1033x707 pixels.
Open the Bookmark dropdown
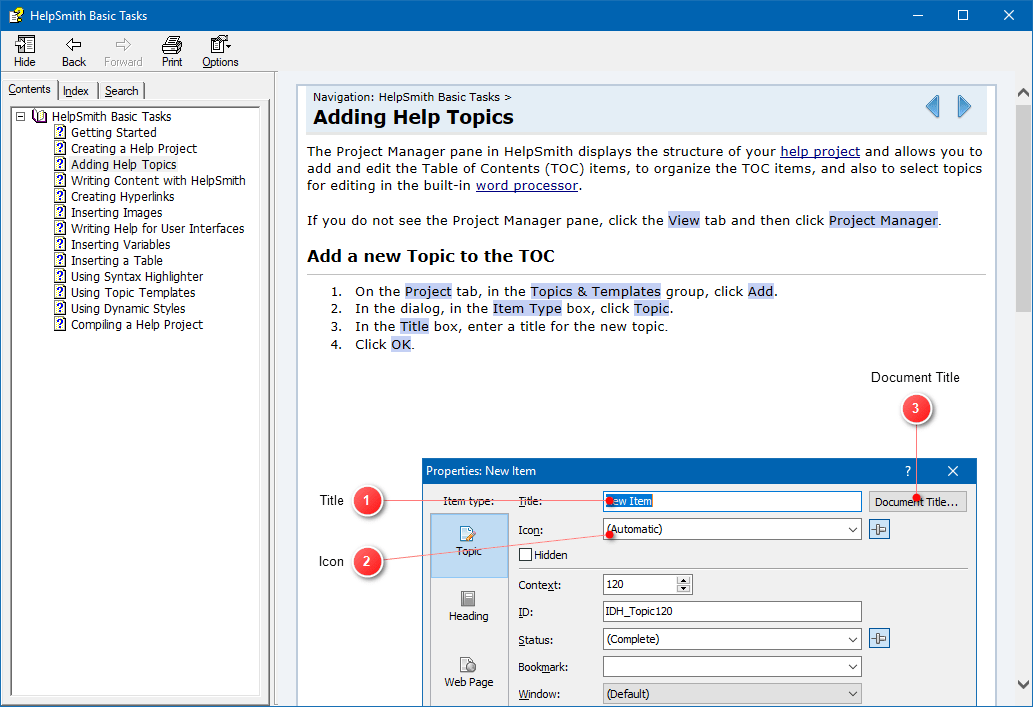tap(852, 667)
